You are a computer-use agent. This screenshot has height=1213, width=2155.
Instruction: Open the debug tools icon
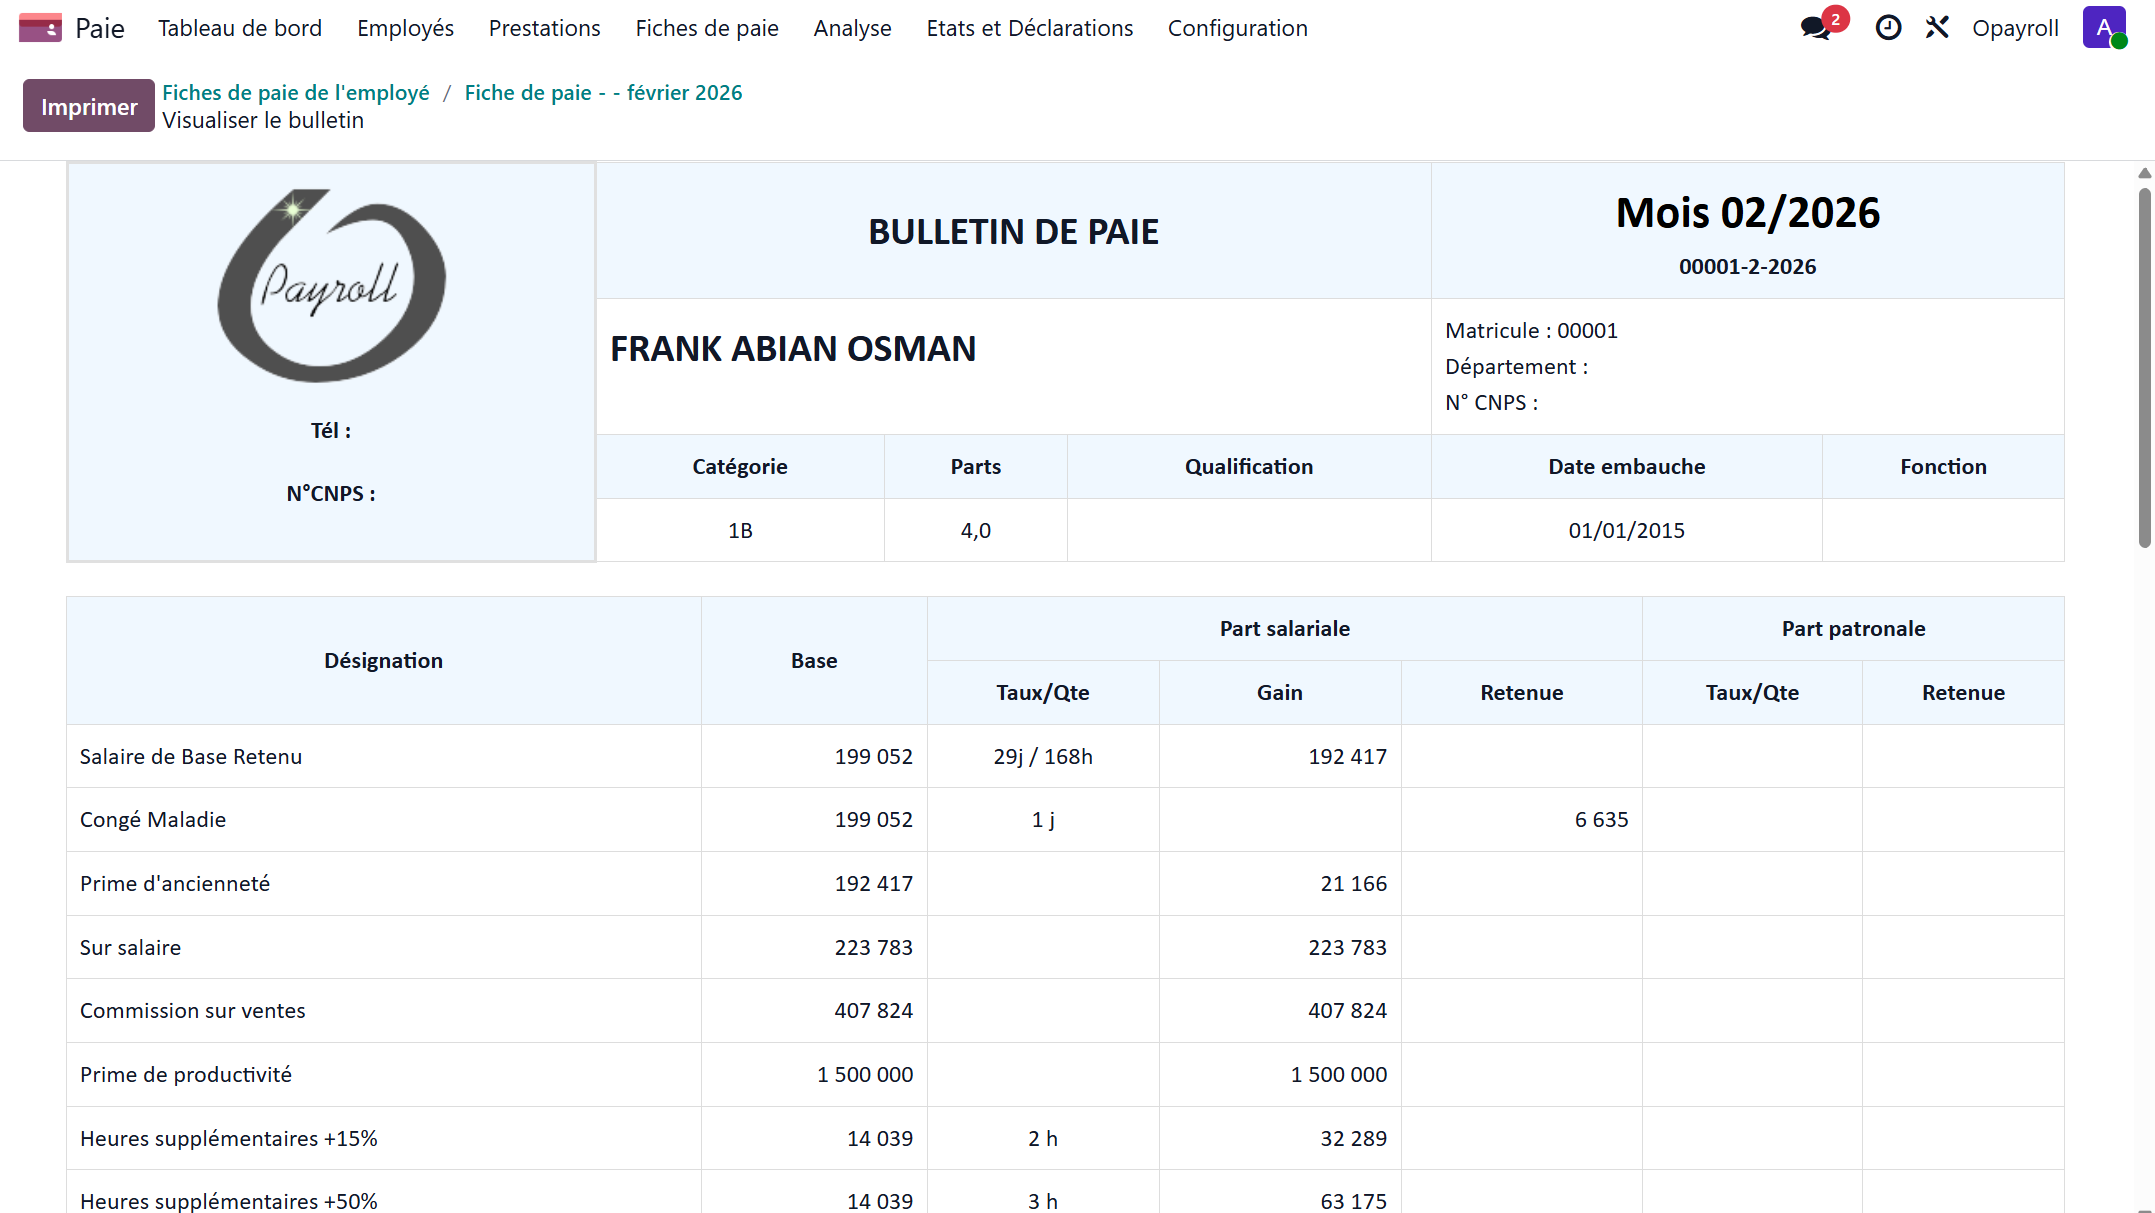[1937, 28]
